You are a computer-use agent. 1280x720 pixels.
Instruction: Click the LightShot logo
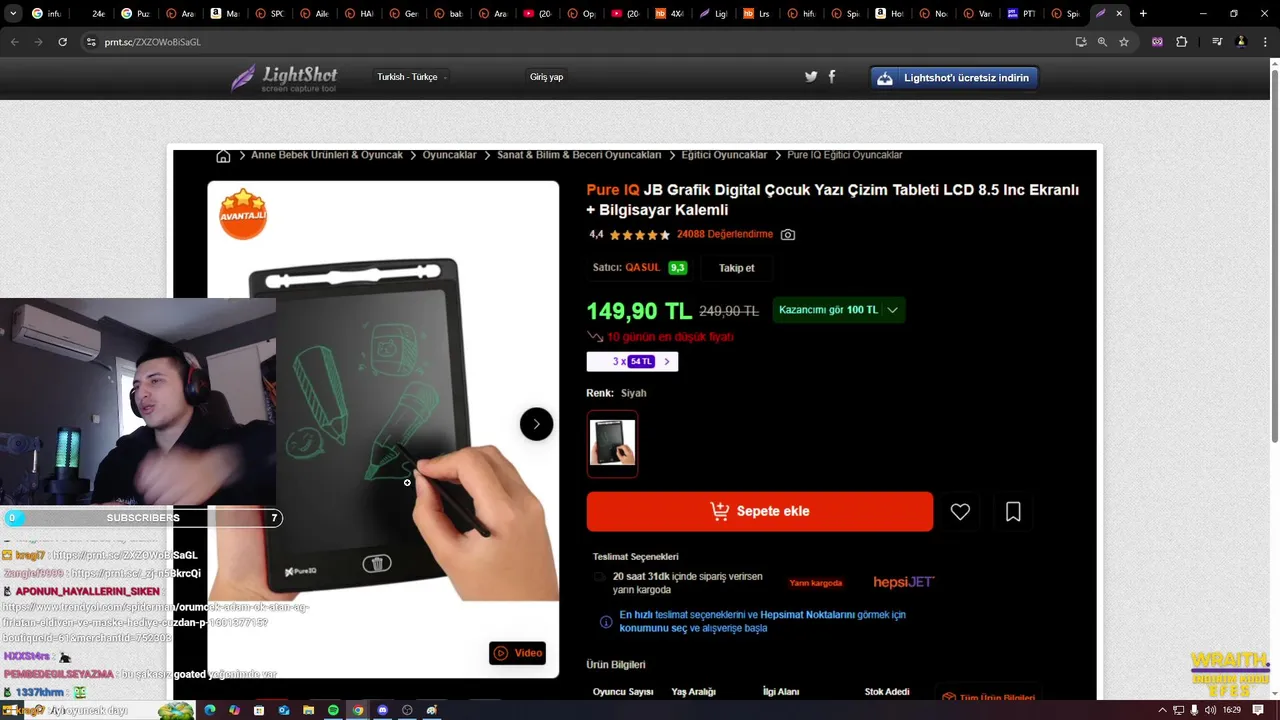[x=284, y=78]
